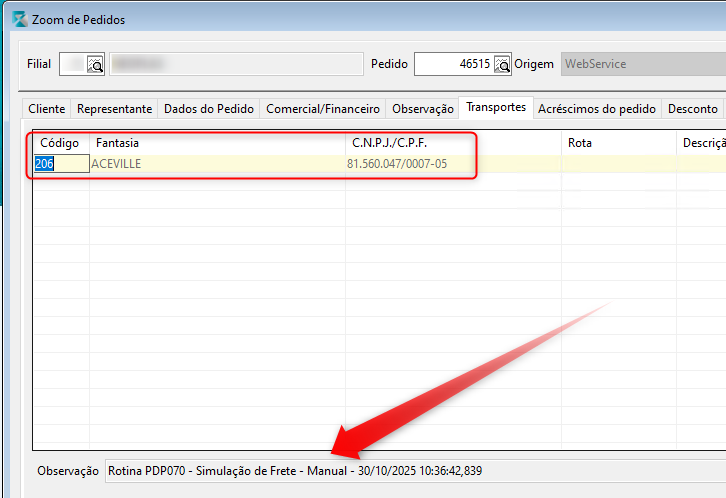Click the C.N.P.J./C.P.F. column header

(x=453, y=143)
